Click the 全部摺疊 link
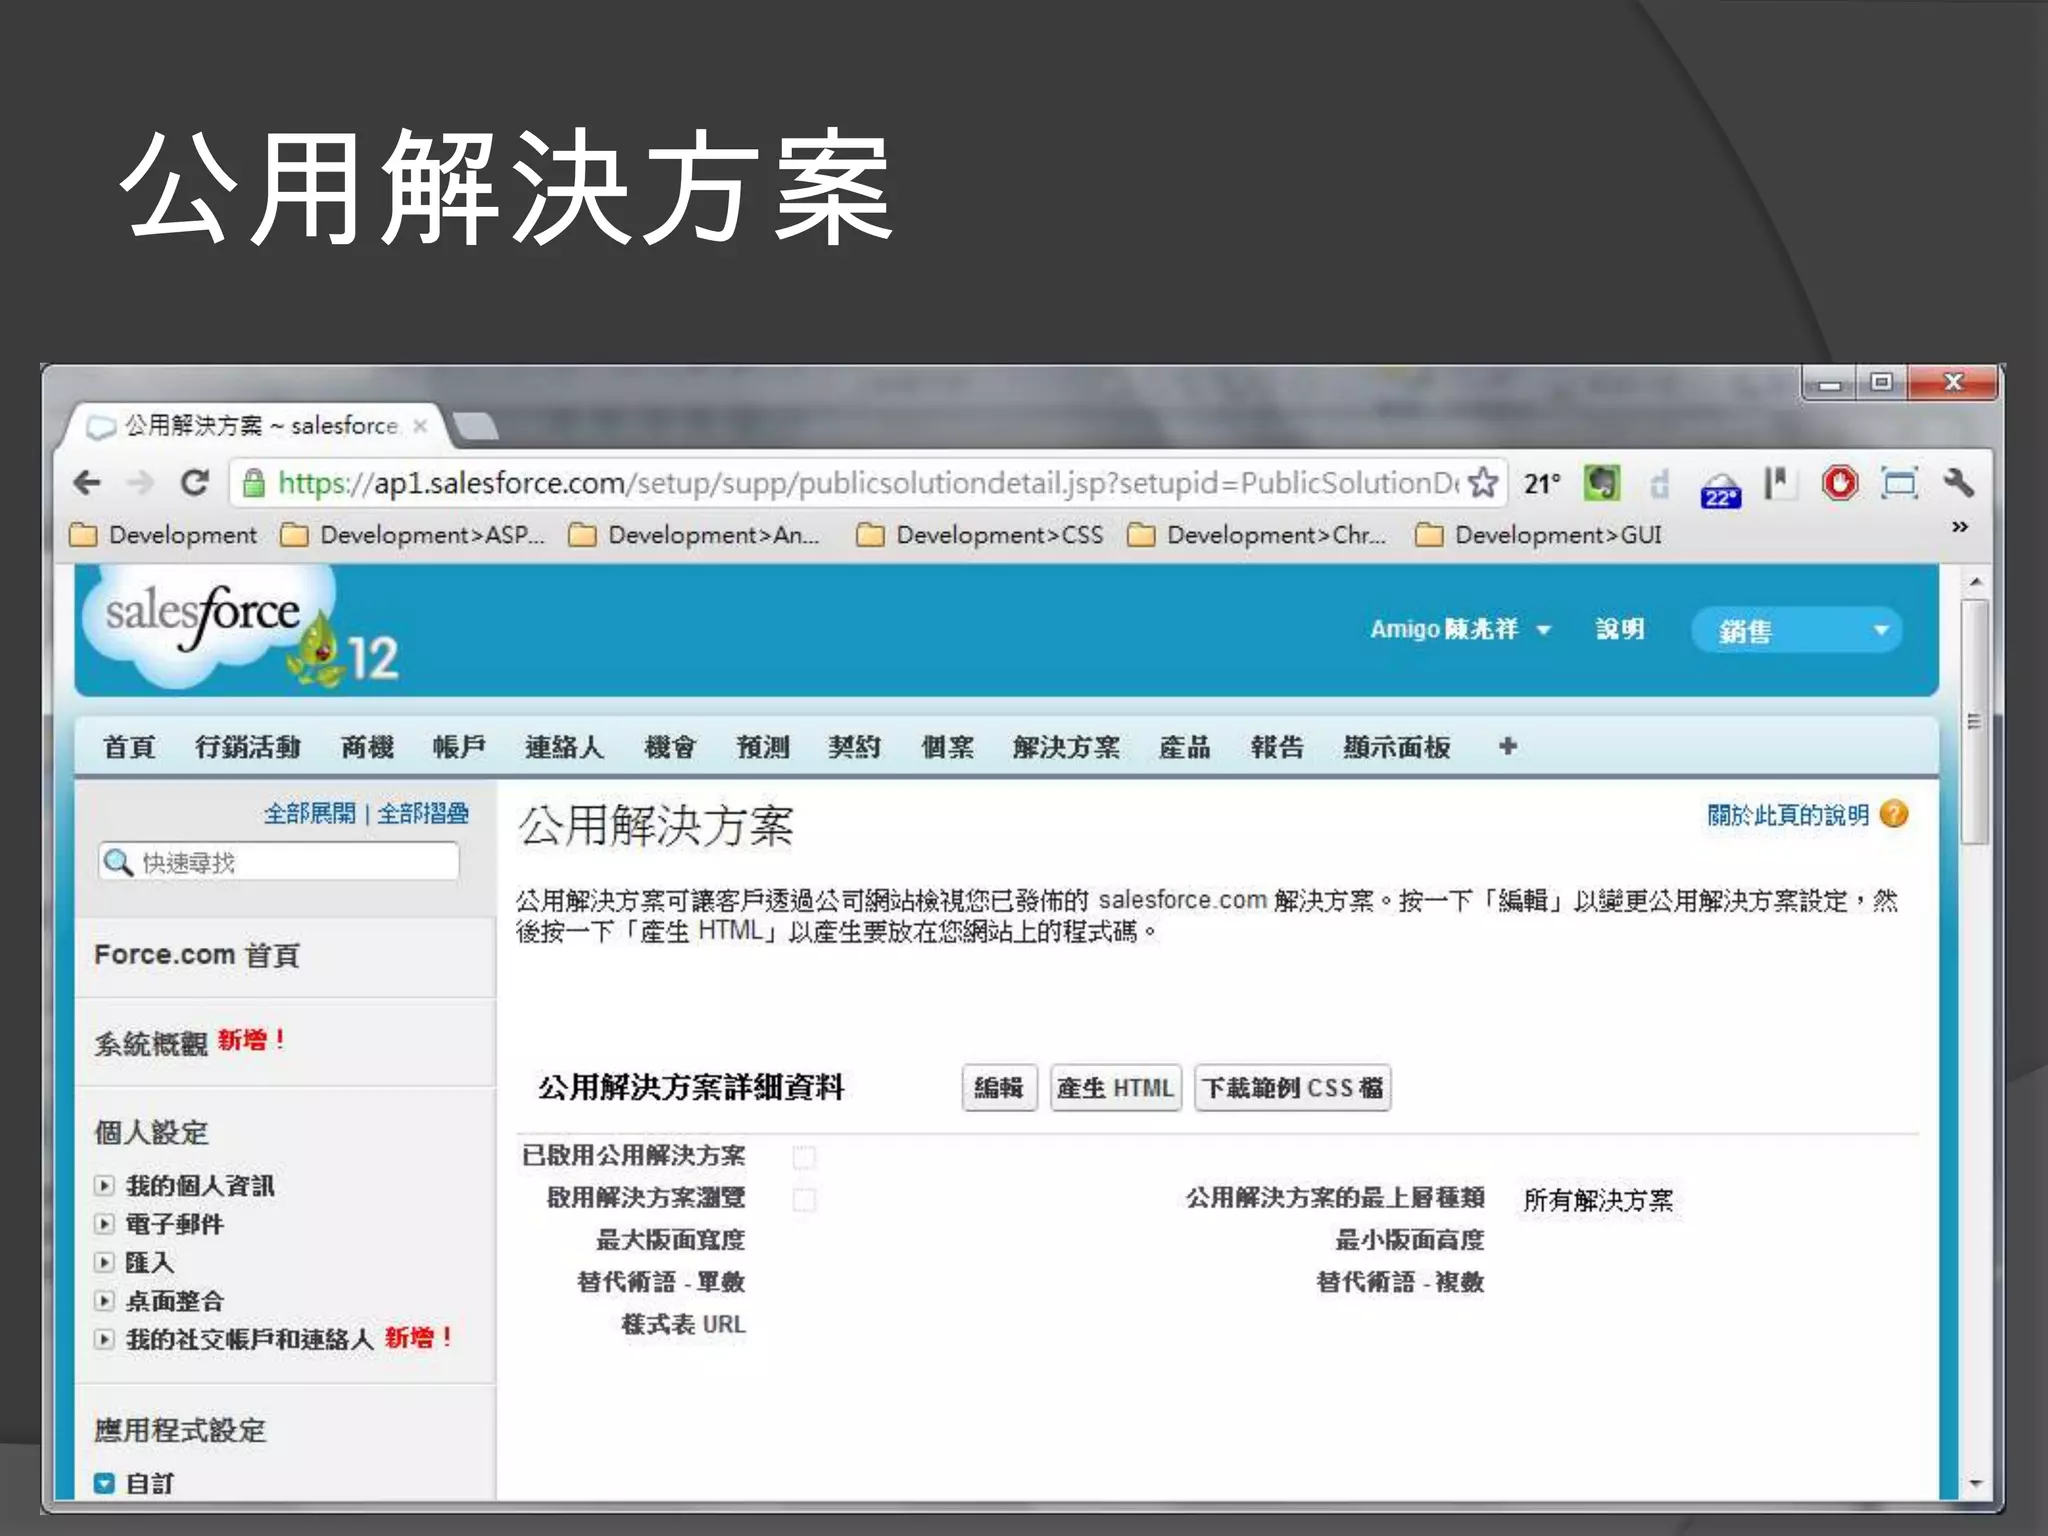Image resolution: width=2048 pixels, height=1536 pixels. (423, 813)
